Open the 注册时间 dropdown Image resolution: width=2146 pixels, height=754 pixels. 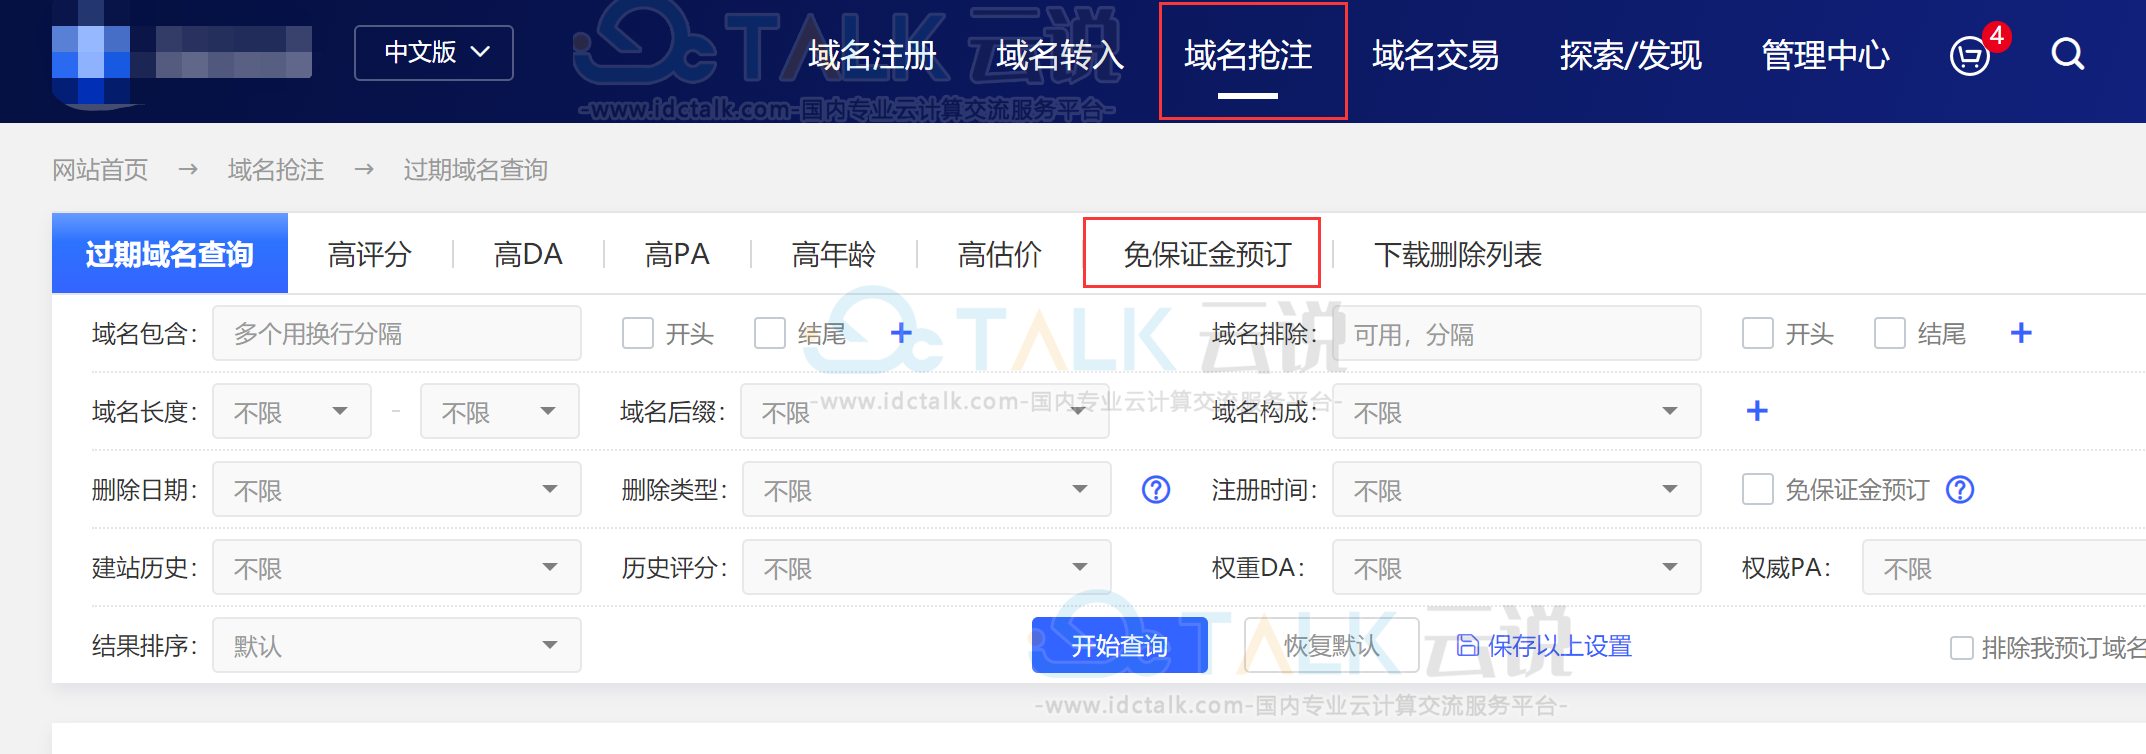pyautogui.click(x=1517, y=489)
